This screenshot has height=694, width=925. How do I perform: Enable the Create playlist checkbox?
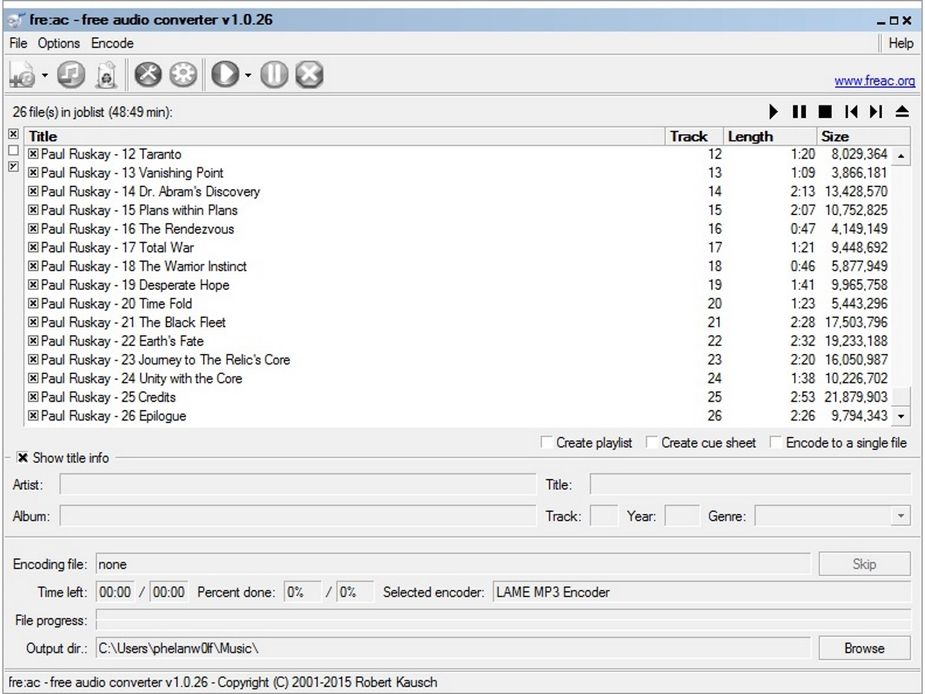pos(547,442)
